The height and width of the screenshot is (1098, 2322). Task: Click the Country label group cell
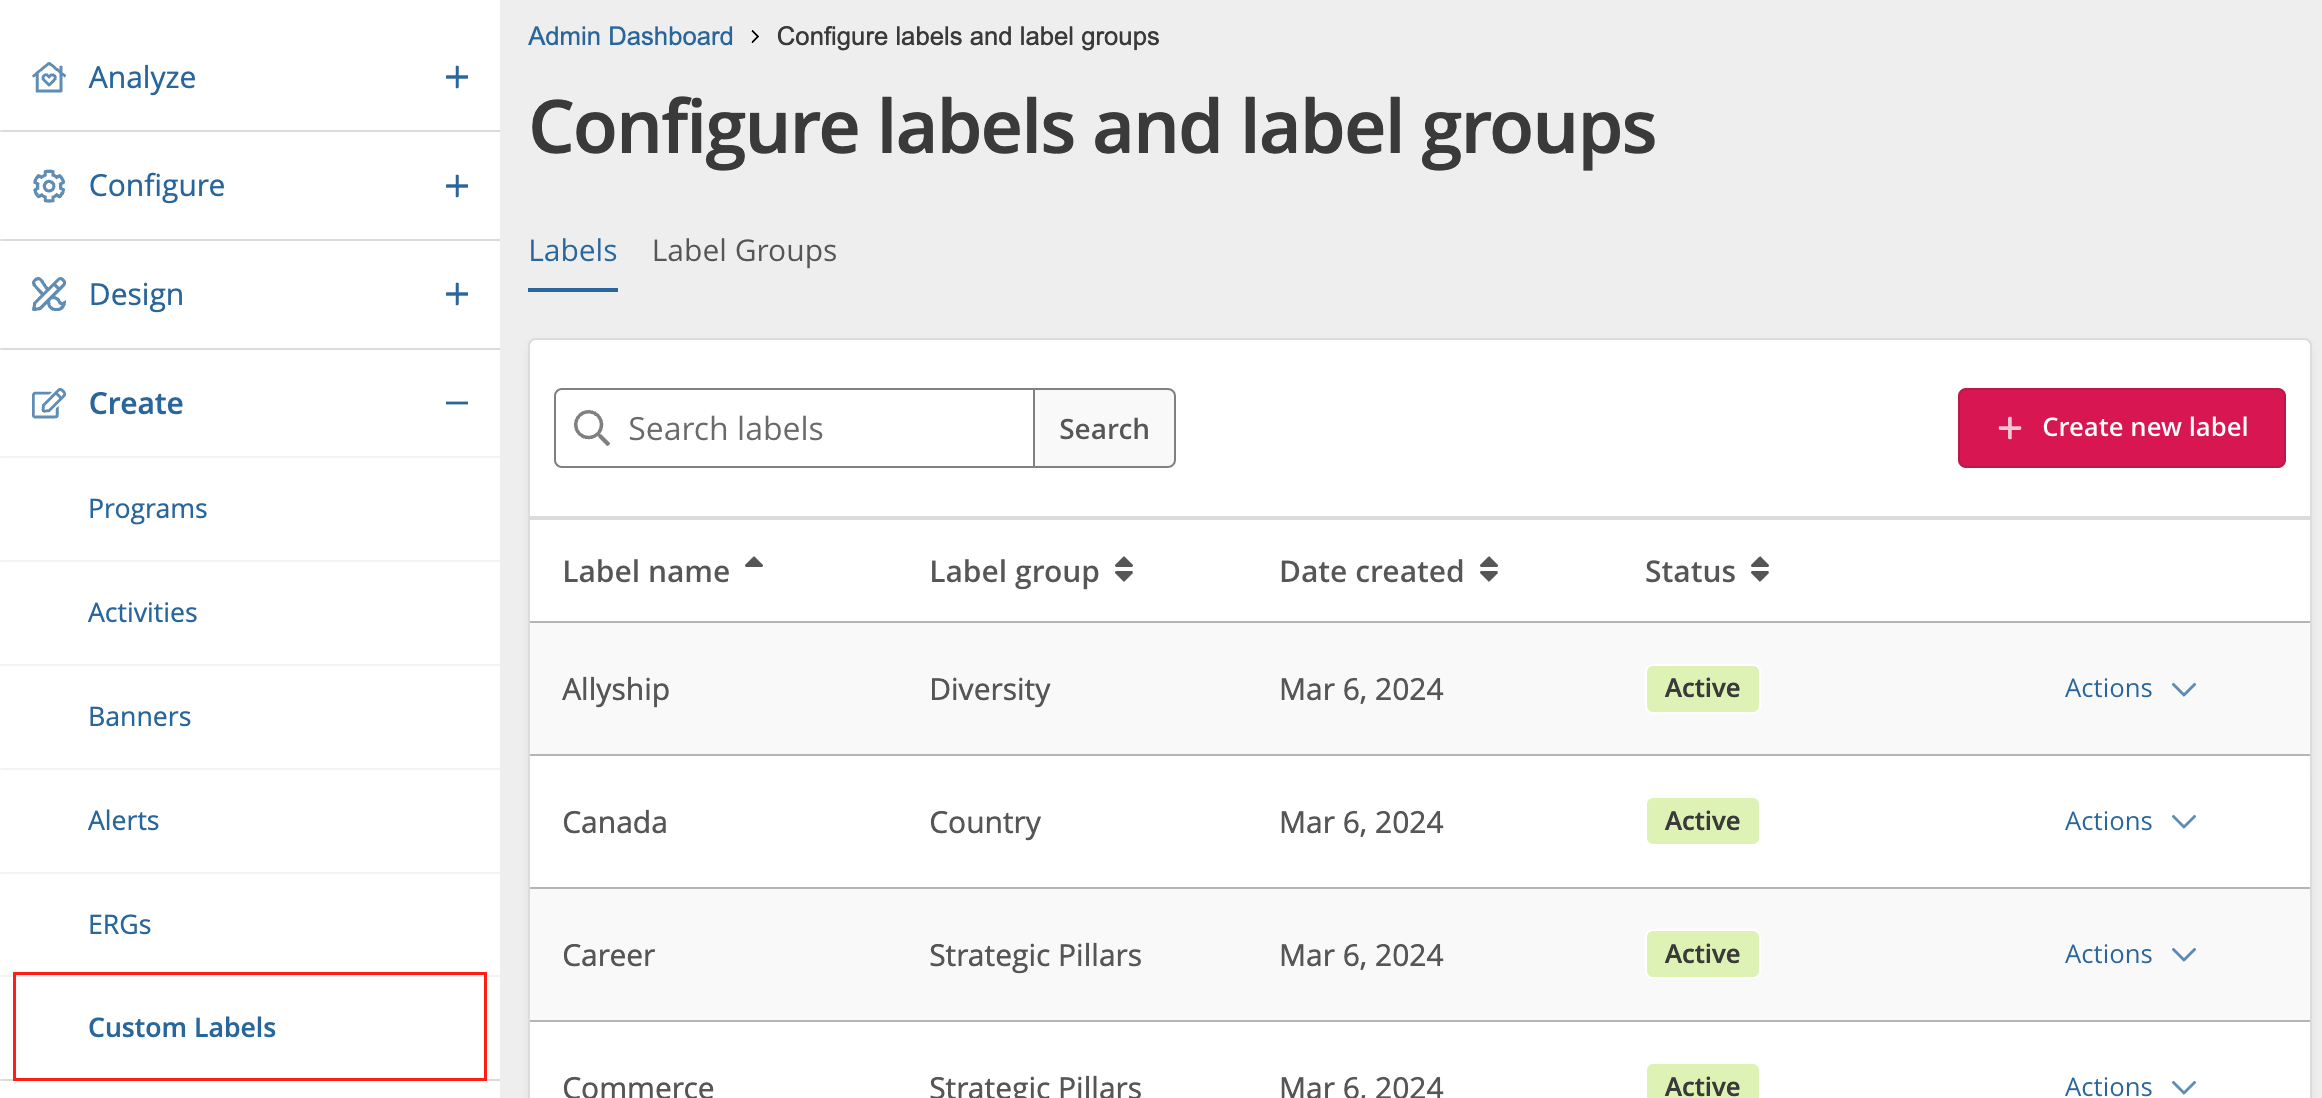985,822
